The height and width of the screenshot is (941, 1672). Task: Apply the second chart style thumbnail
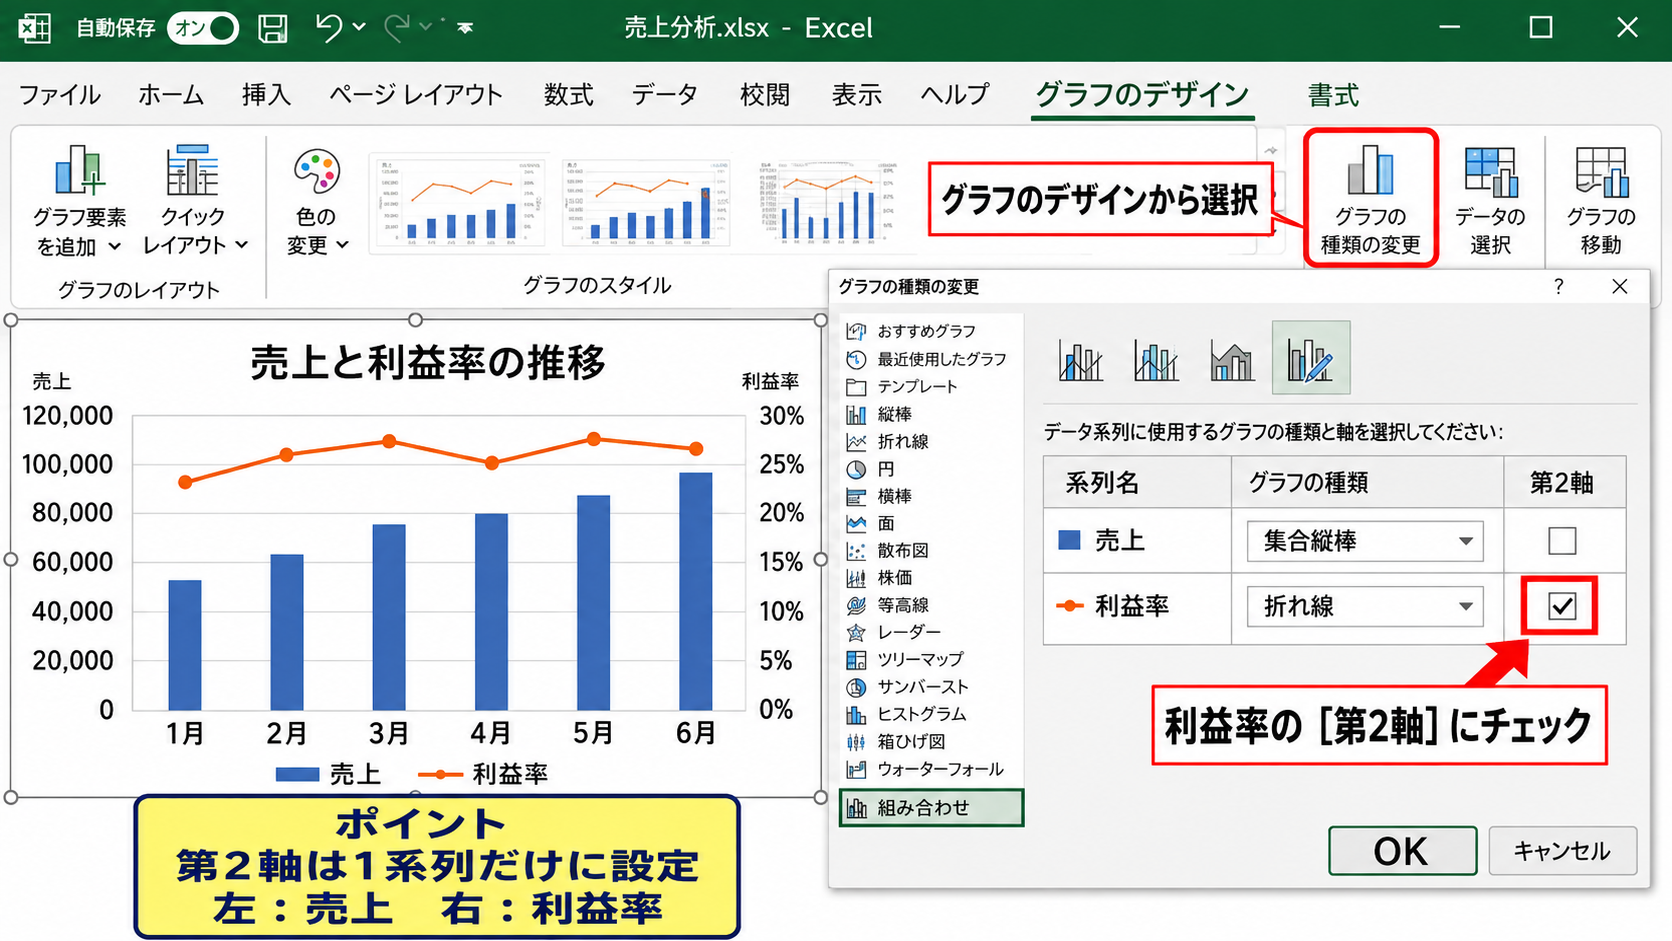[x=646, y=201]
